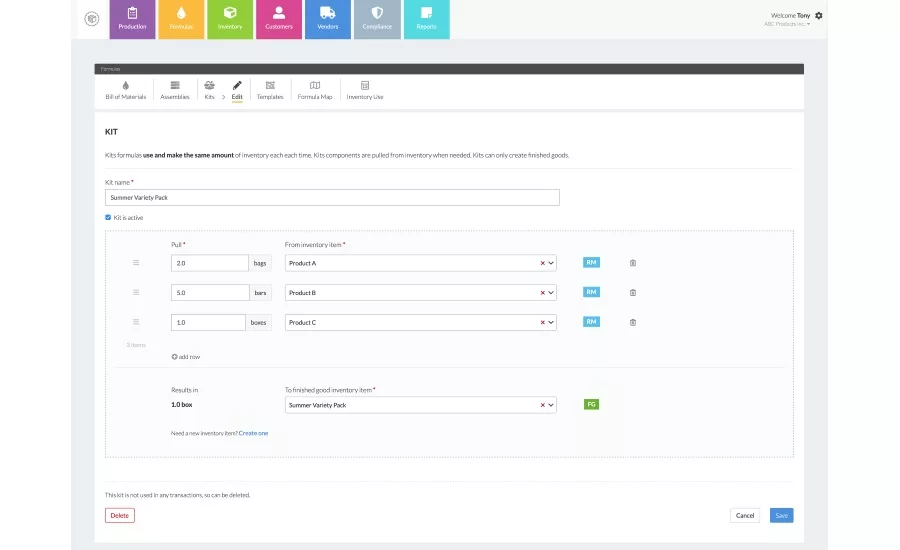Go to Kits tab
Viewport: 900px width, 550px height.
coord(210,90)
